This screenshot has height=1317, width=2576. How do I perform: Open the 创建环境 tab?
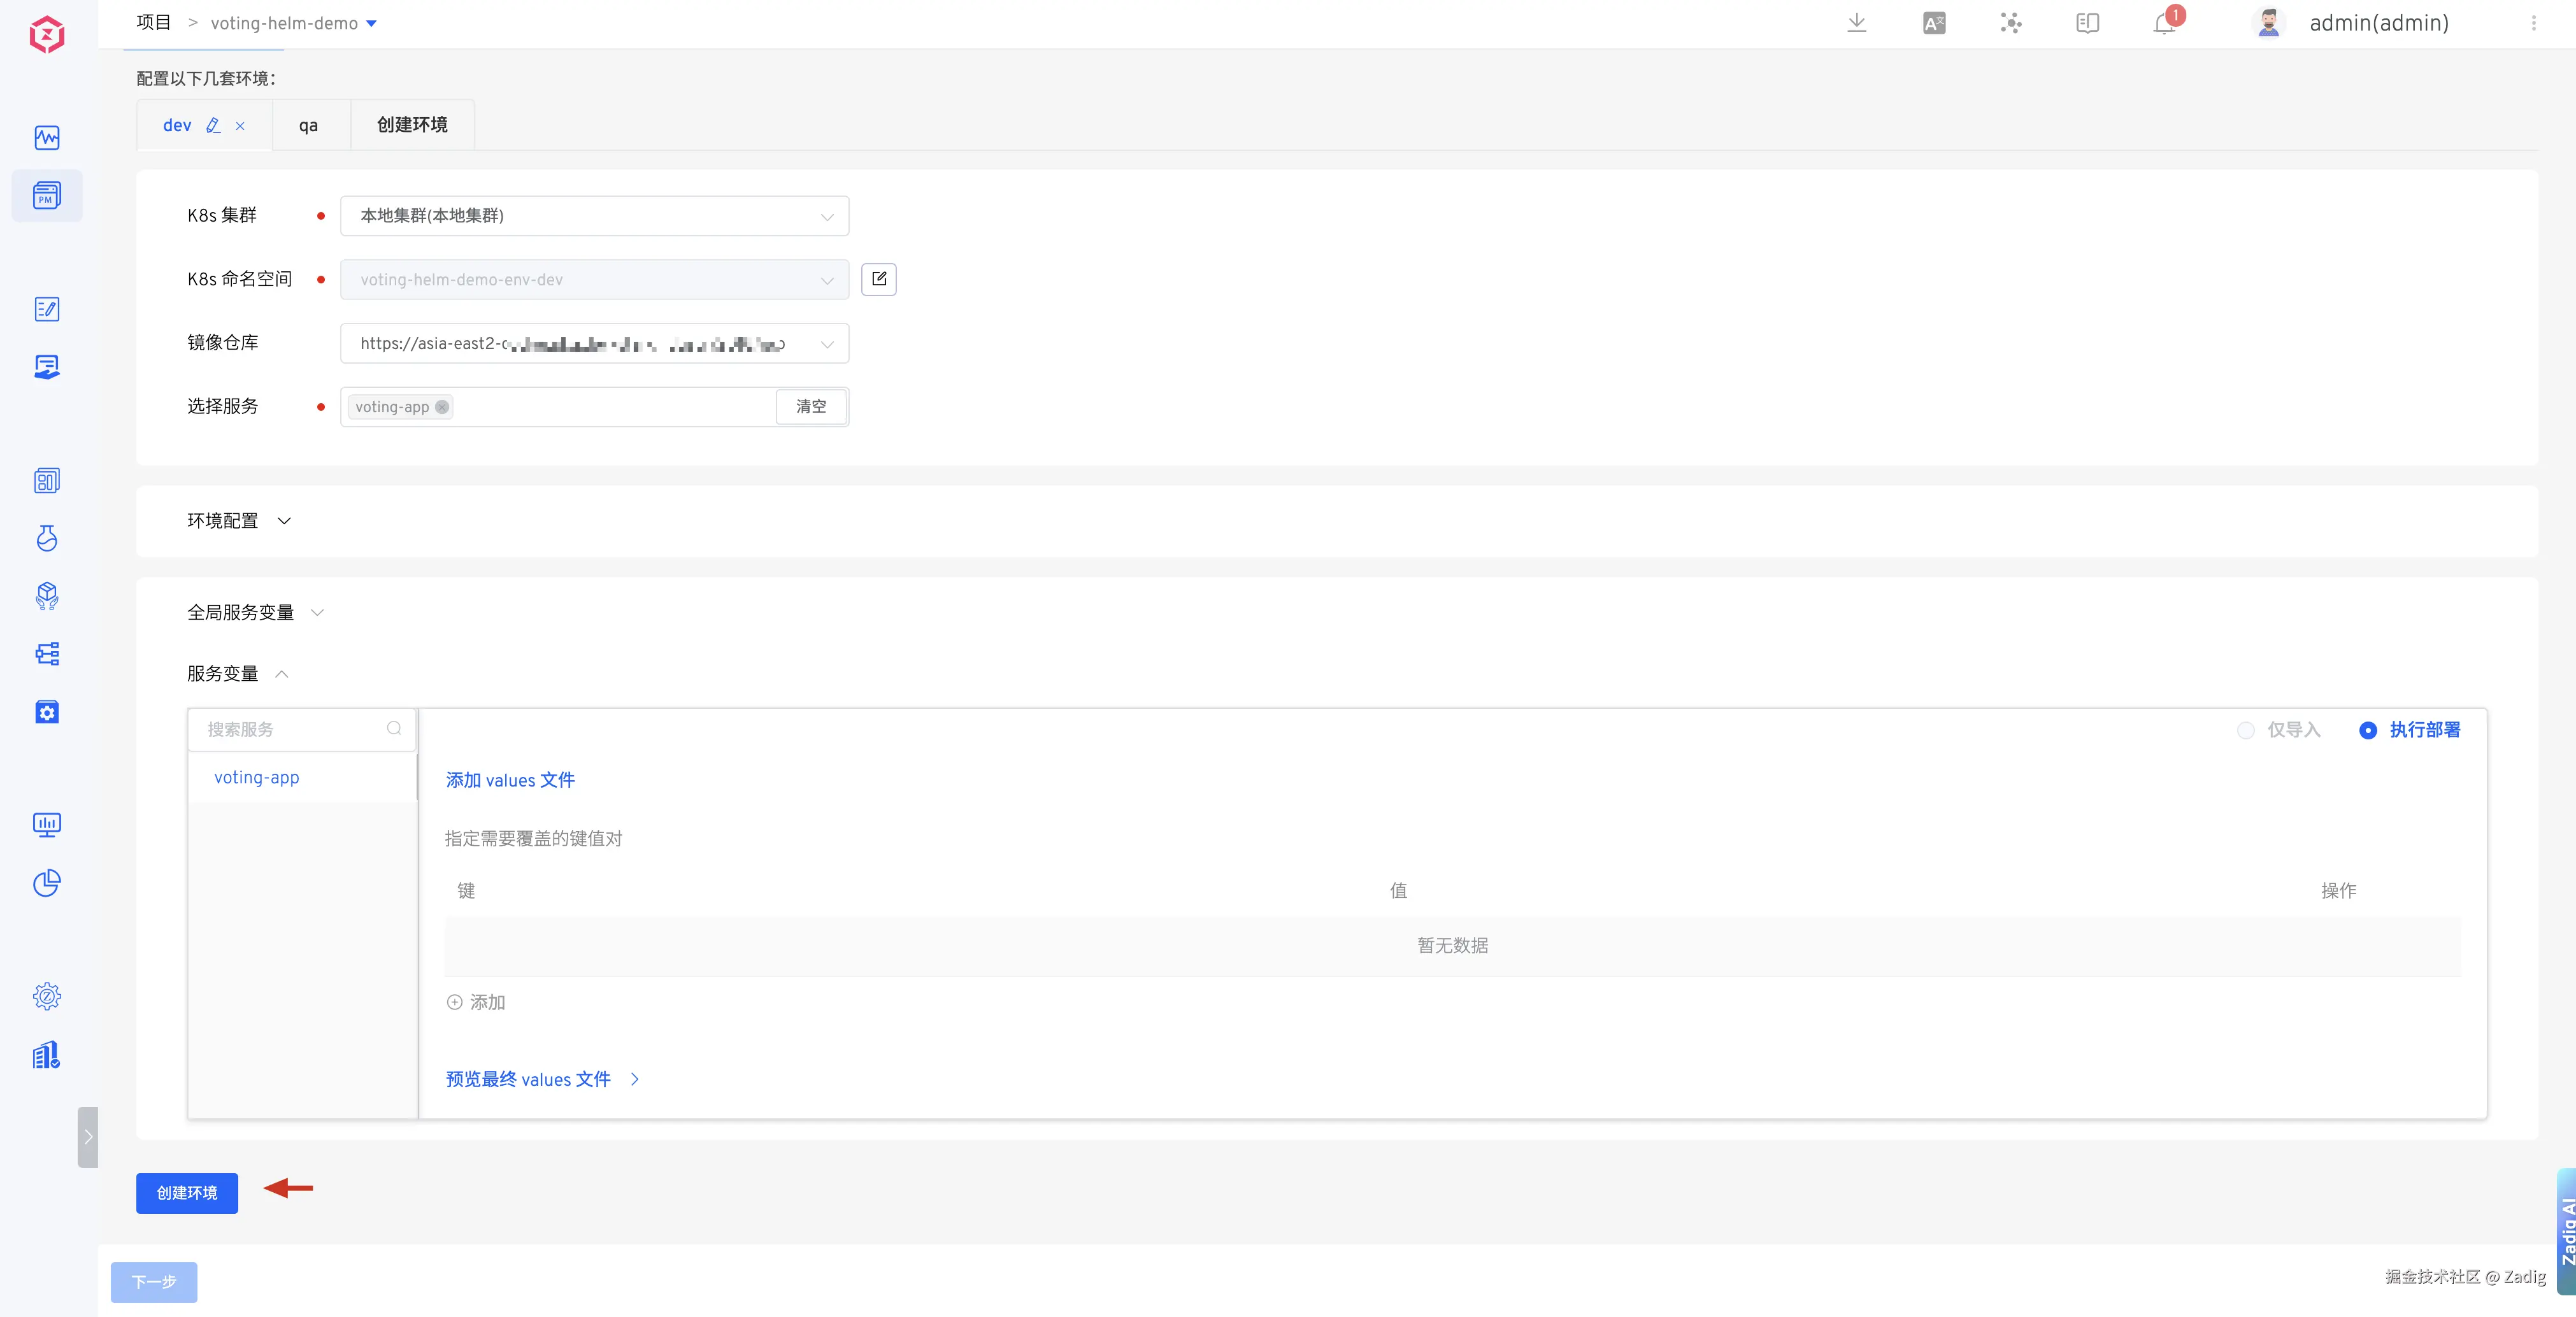pyautogui.click(x=412, y=125)
